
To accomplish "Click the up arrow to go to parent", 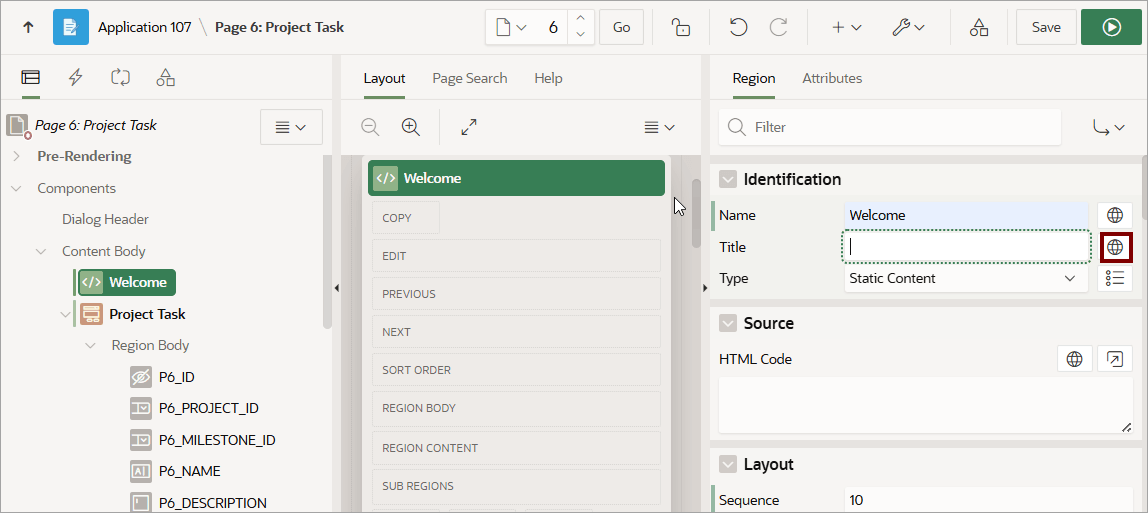I will (28, 27).
